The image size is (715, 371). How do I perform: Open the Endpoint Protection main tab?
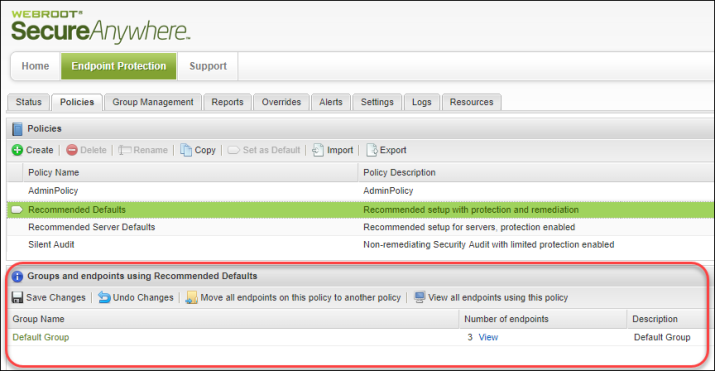coord(119,66)
